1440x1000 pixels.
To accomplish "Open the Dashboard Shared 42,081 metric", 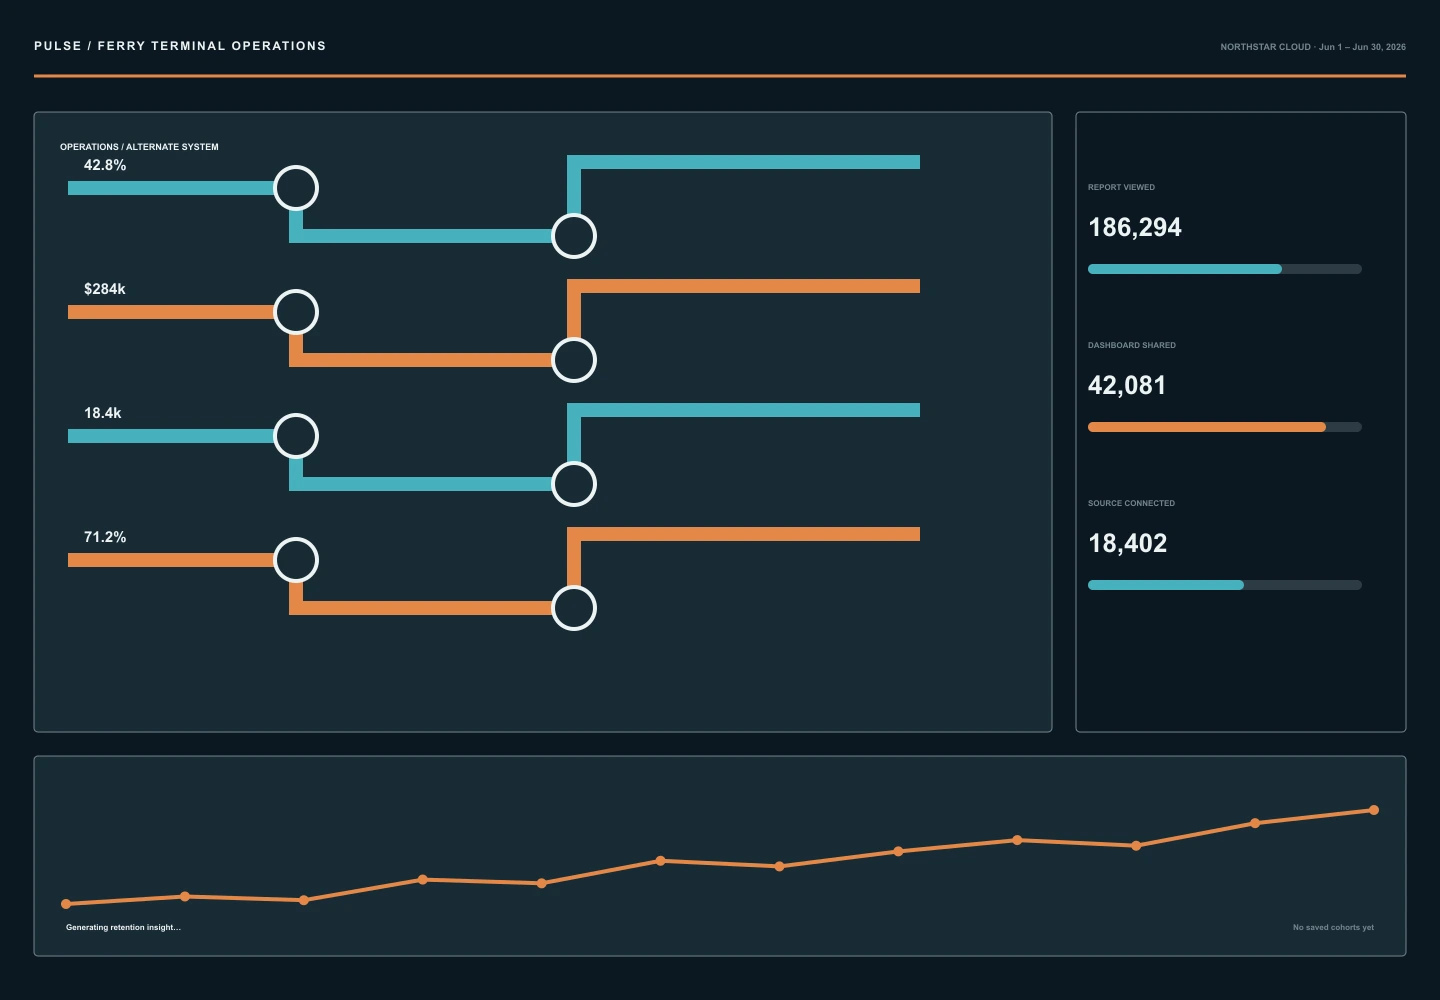I will 1127,386.
